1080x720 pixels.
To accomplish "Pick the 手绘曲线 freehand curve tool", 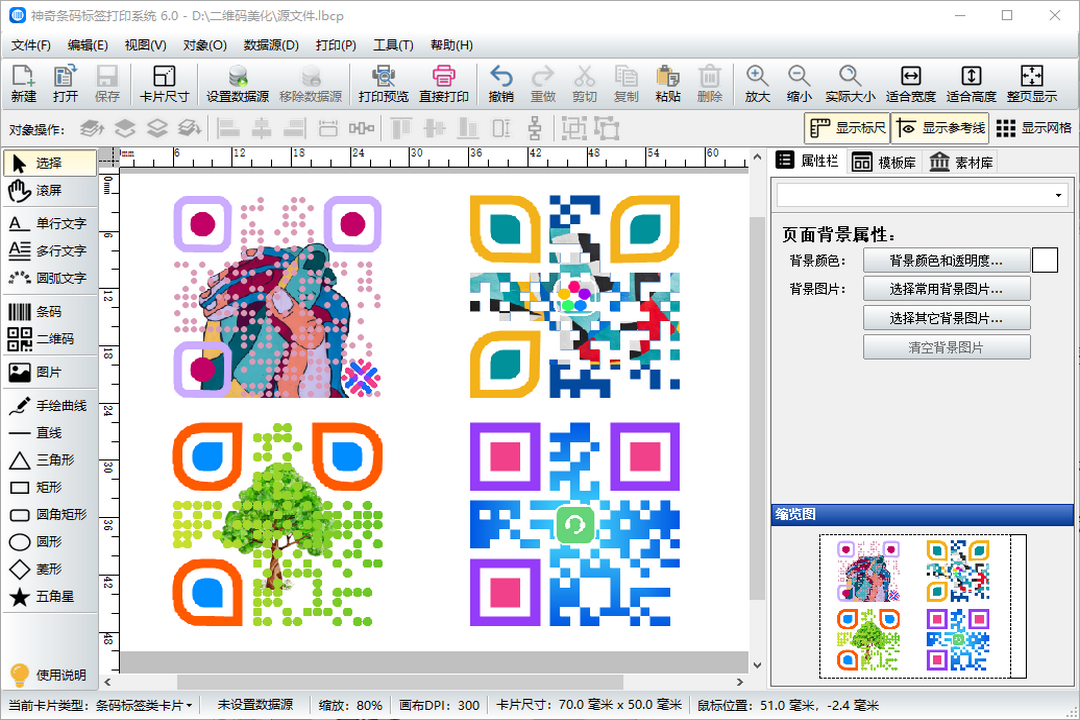I will tap(49, 406).
